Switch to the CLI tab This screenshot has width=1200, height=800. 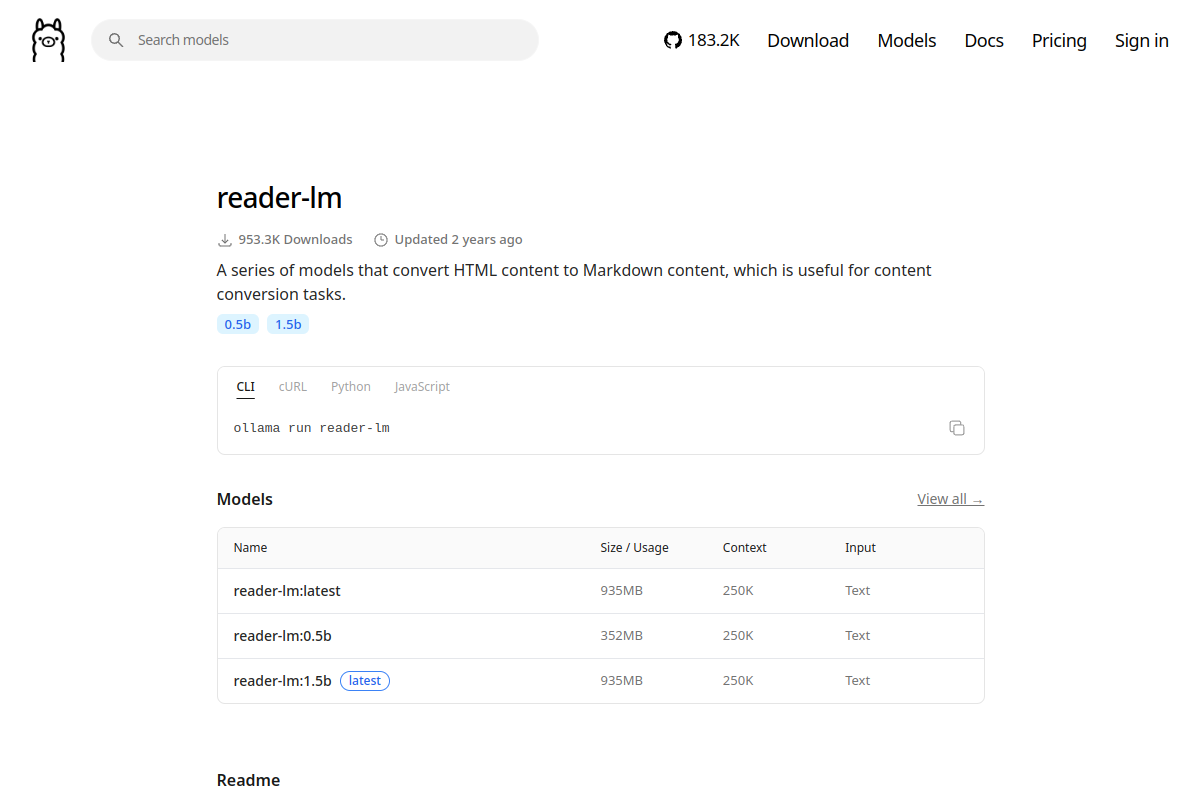[245, 387]
